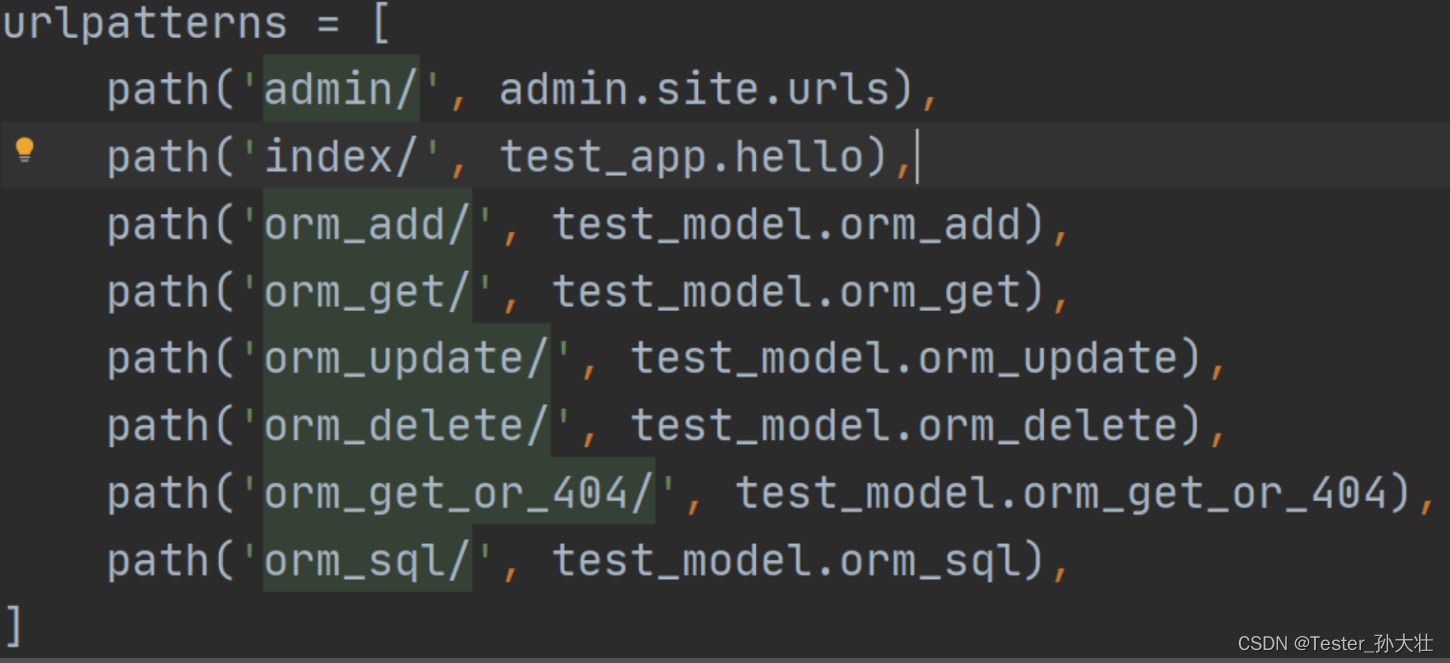Click test_model.orm_delete view reference
Viewport: 1450px width, 663px height.
pos(905,425)
